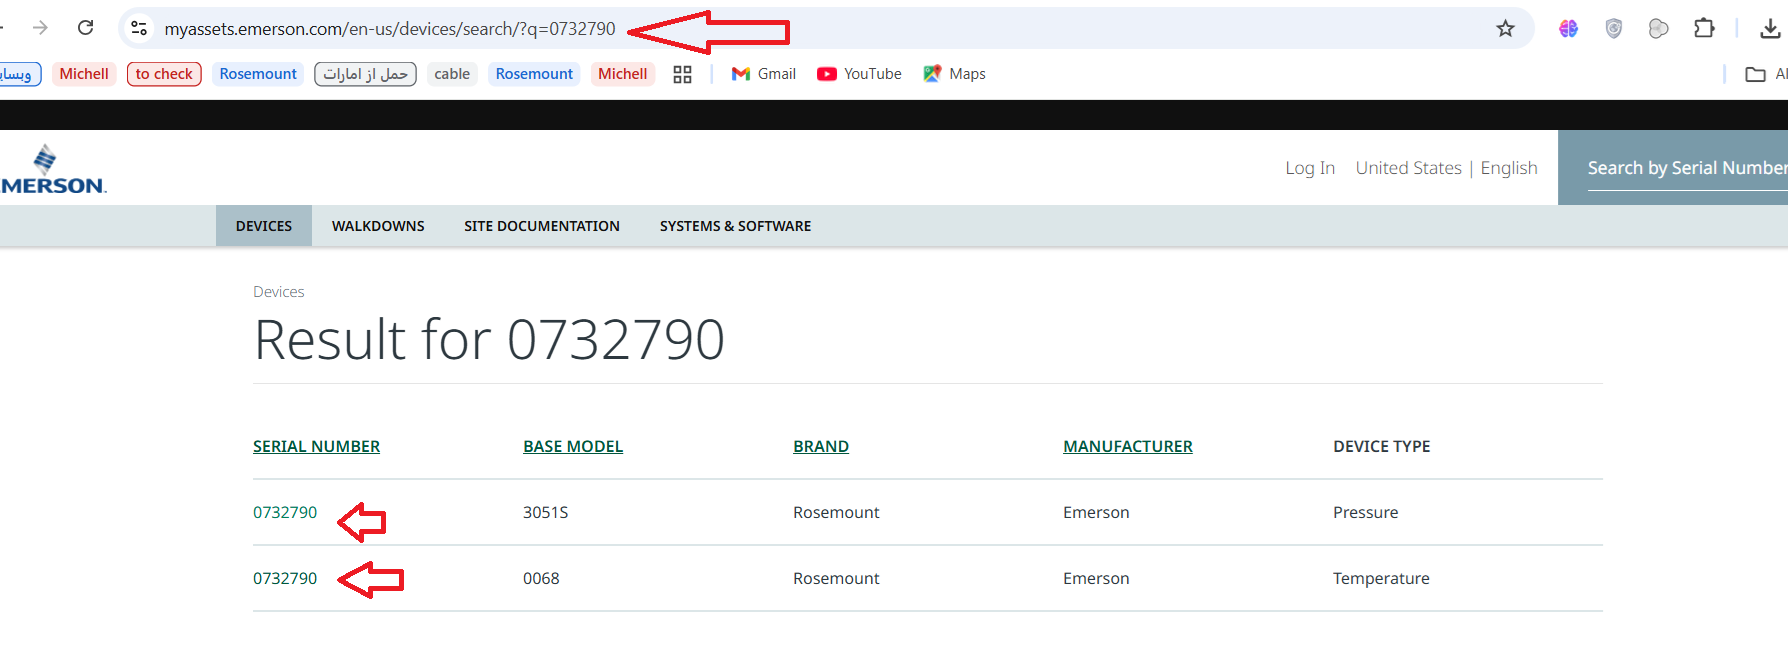Open serial 0732790 in the 0068 row
The width and height of the screenshot is (1788, 662).
click(x=285, y=578)
